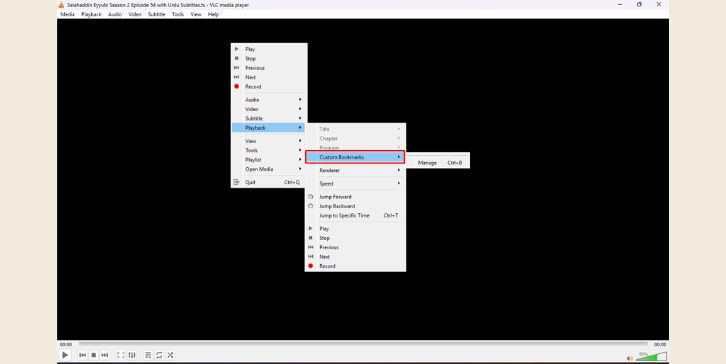
Task: Click the elapsed time 00:00 label on the left
Action: [x=66, y=345]
